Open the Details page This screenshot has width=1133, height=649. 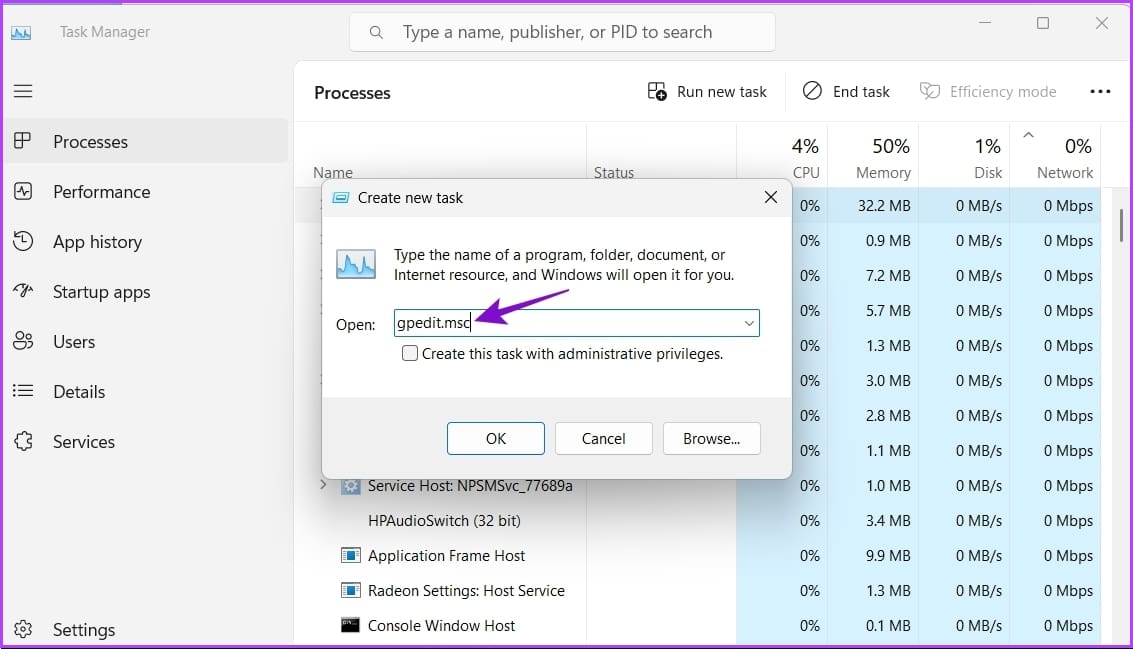pyautogui.click(x=146, y=392)
